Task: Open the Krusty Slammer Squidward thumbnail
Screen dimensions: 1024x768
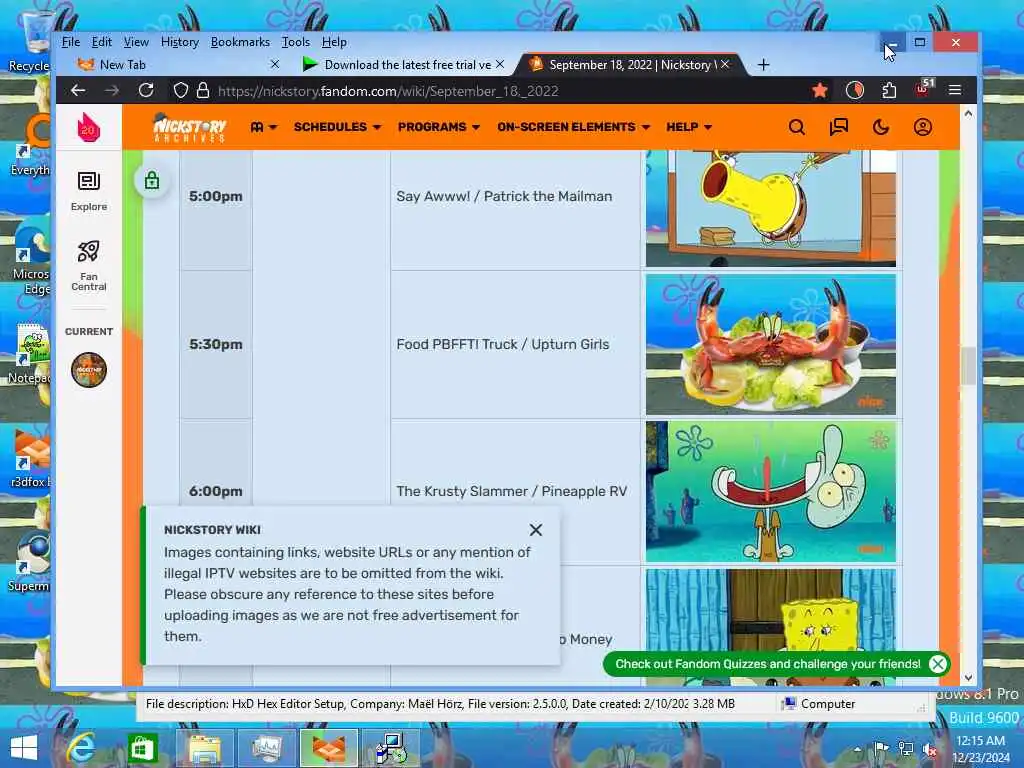Action: coord(771,491)
